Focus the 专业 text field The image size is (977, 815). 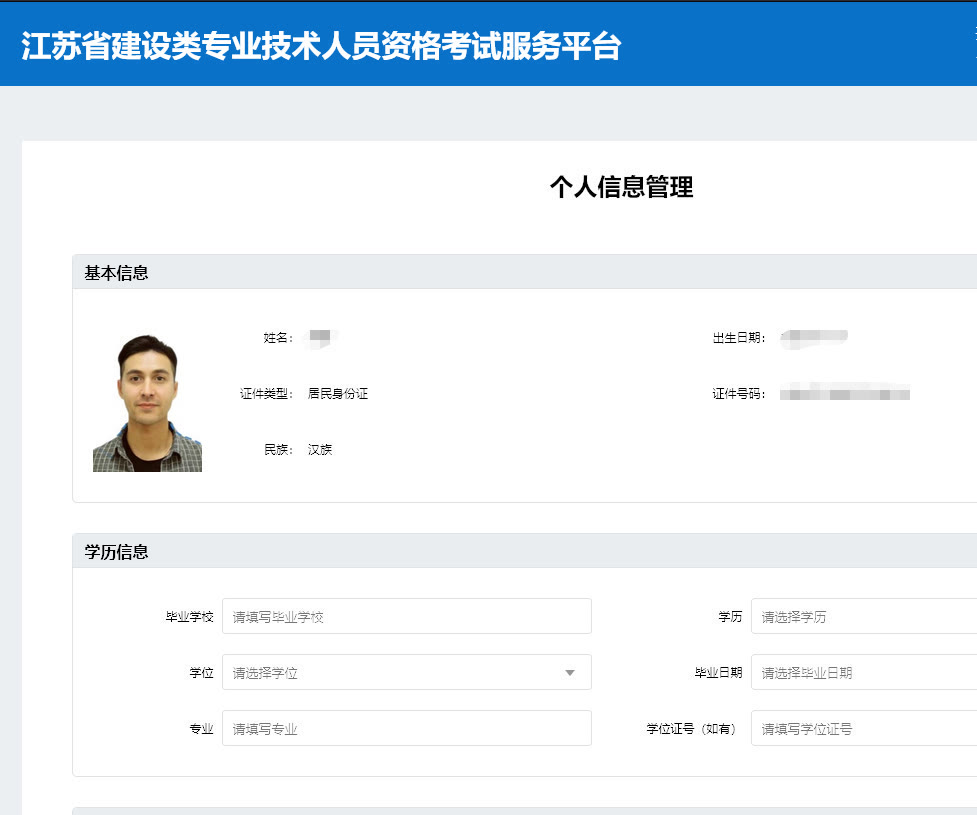click(406, 729)
